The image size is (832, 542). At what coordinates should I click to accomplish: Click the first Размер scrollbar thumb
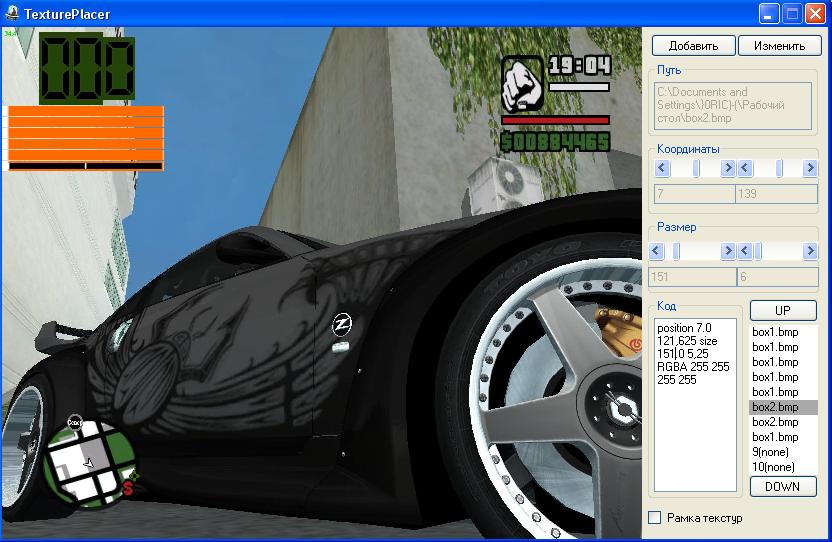tap(676, 251)
